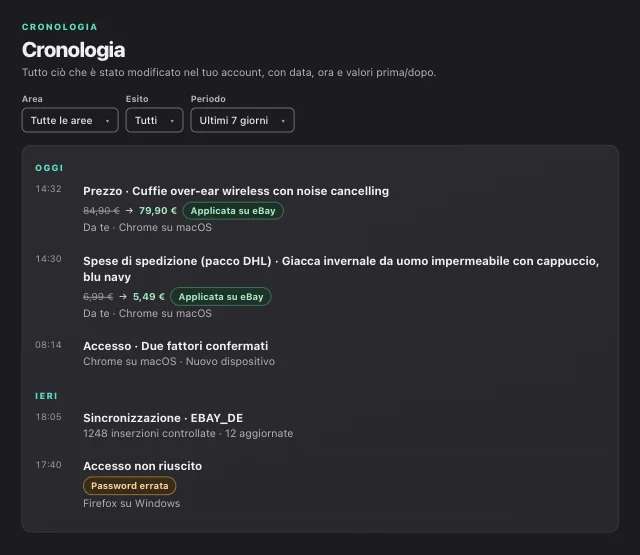Click 'Applicata su eBay' badge for the Cuffie price change
This screenshot has height=555, width=640.
pyautogui.click(x=233, y=211)
